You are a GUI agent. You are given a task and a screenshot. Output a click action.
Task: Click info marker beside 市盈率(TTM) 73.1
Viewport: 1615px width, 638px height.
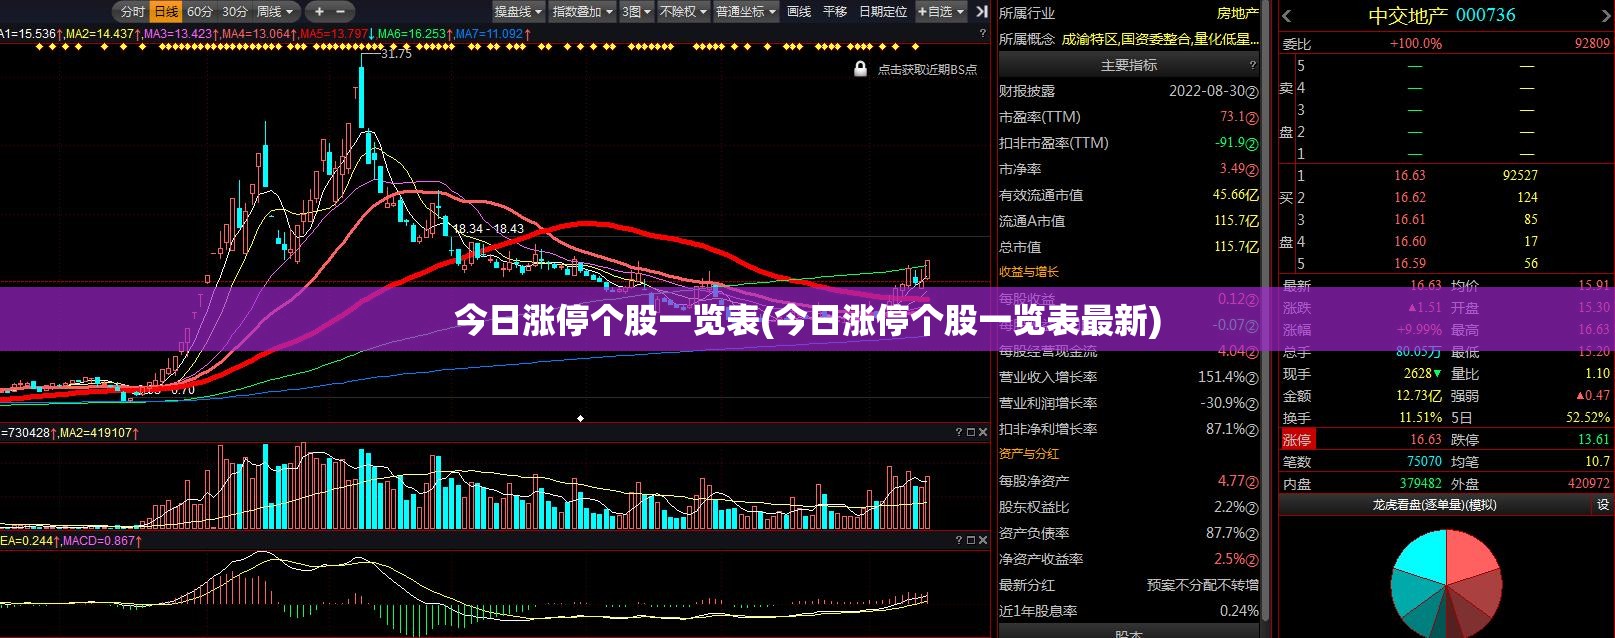[1252, 117]
